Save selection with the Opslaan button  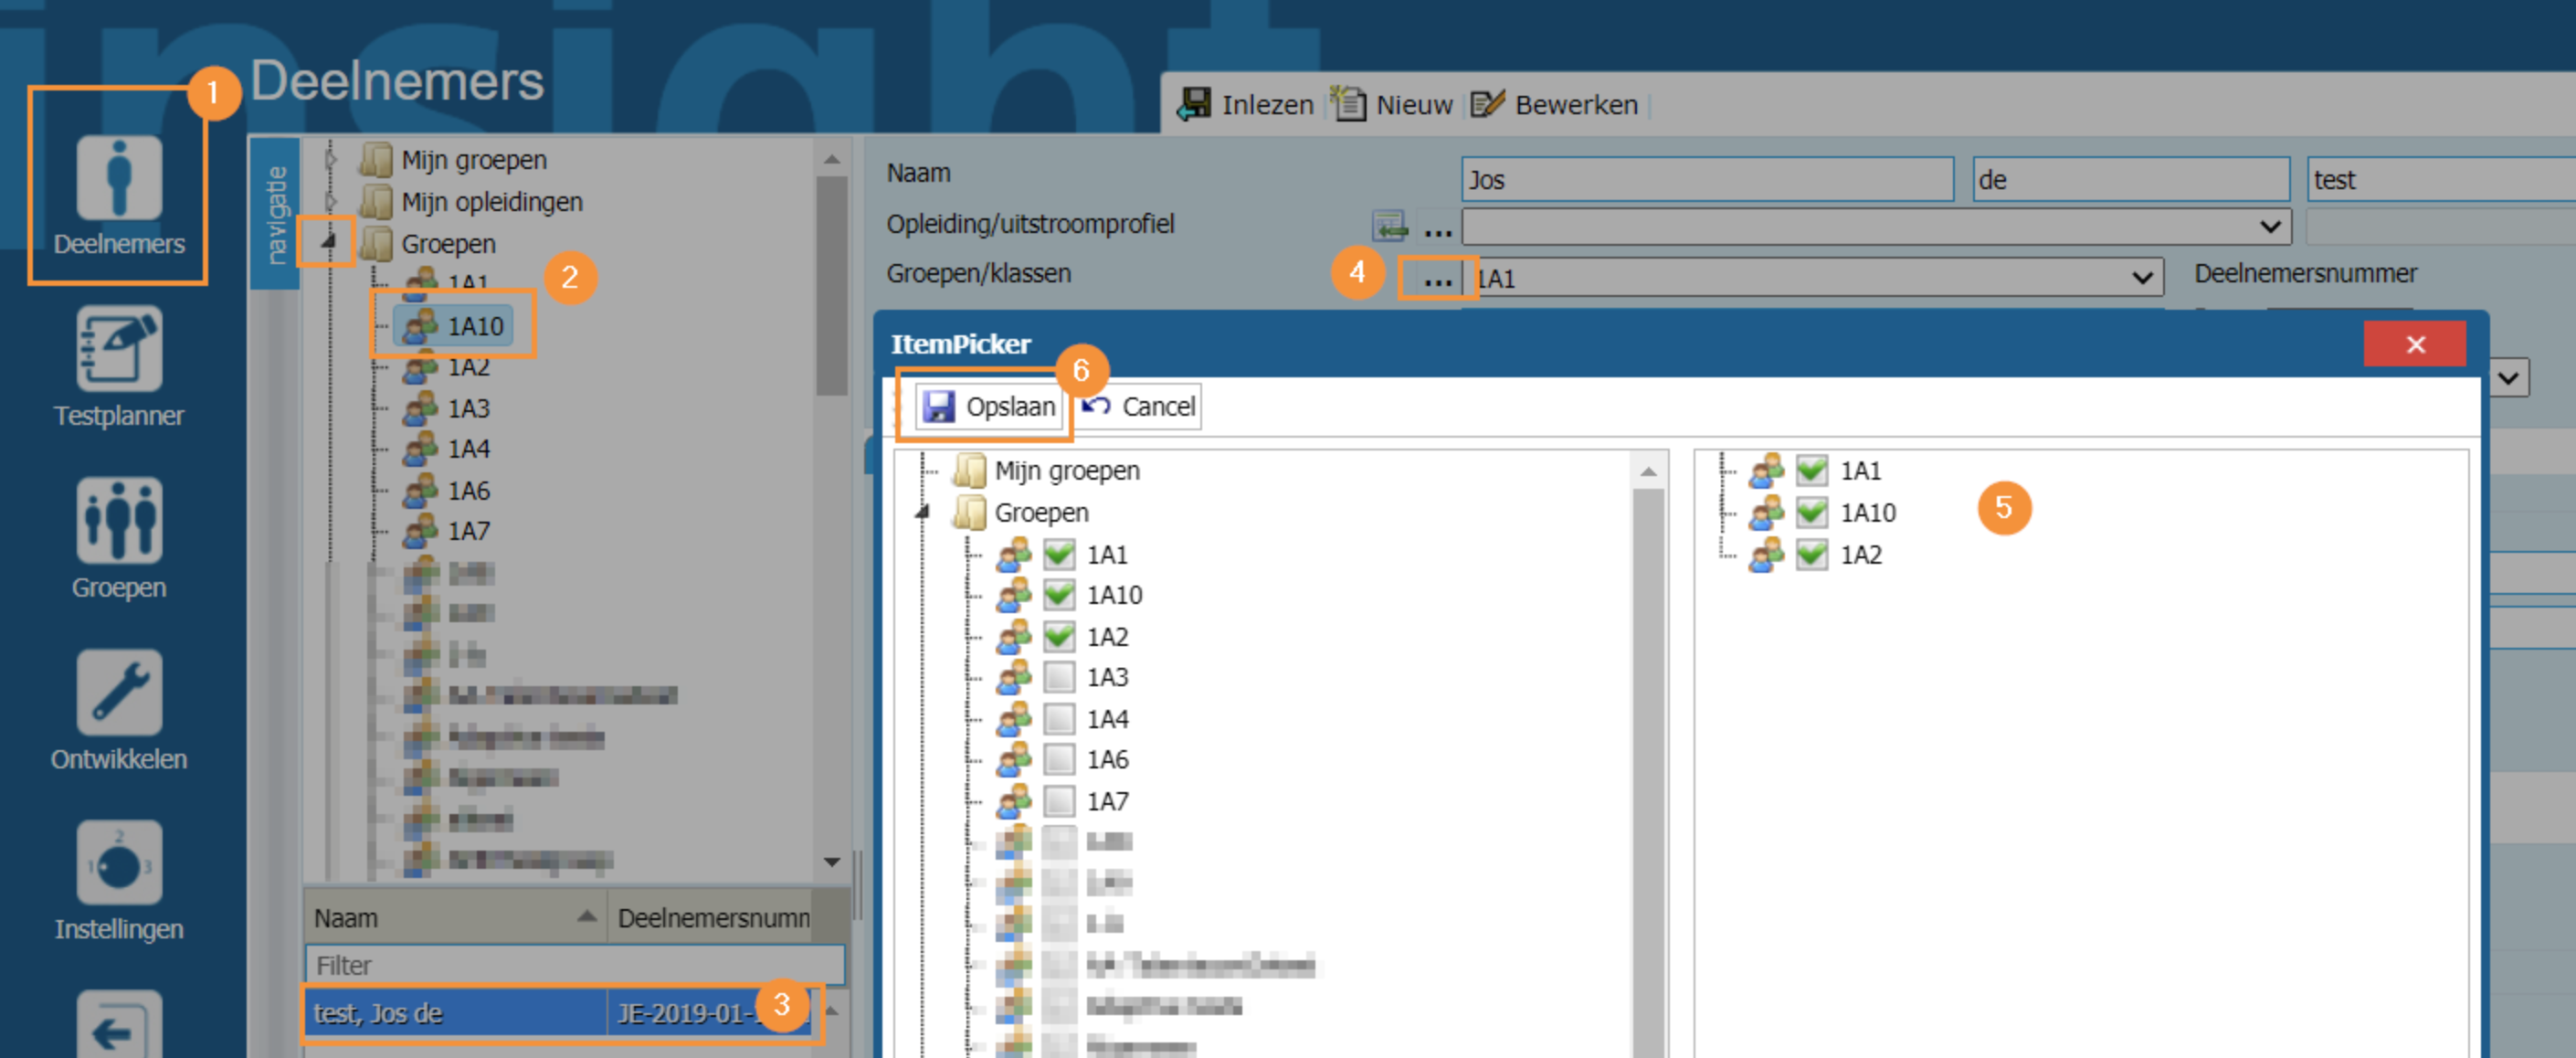click(989, 407)
